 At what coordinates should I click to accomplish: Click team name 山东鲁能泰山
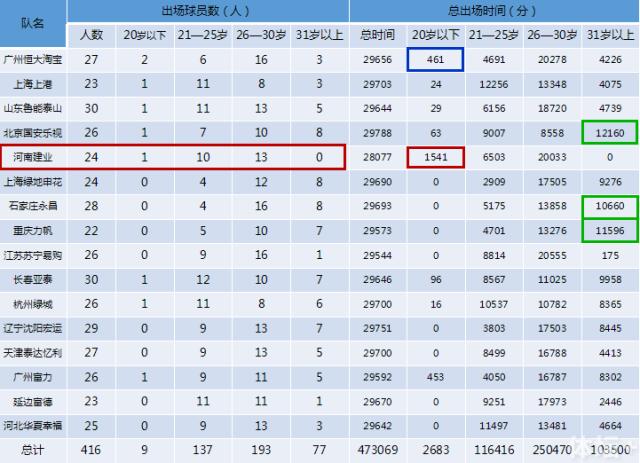point(33,108)
